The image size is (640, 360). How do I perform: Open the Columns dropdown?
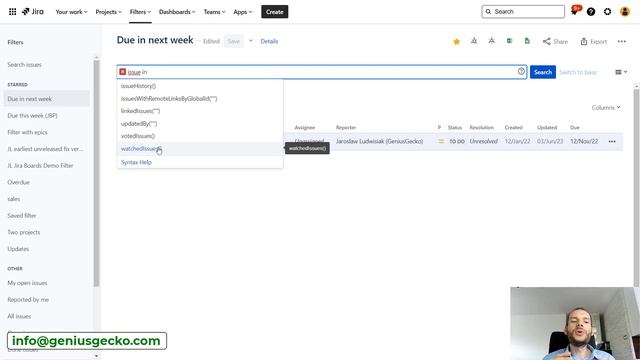[606, 108]
